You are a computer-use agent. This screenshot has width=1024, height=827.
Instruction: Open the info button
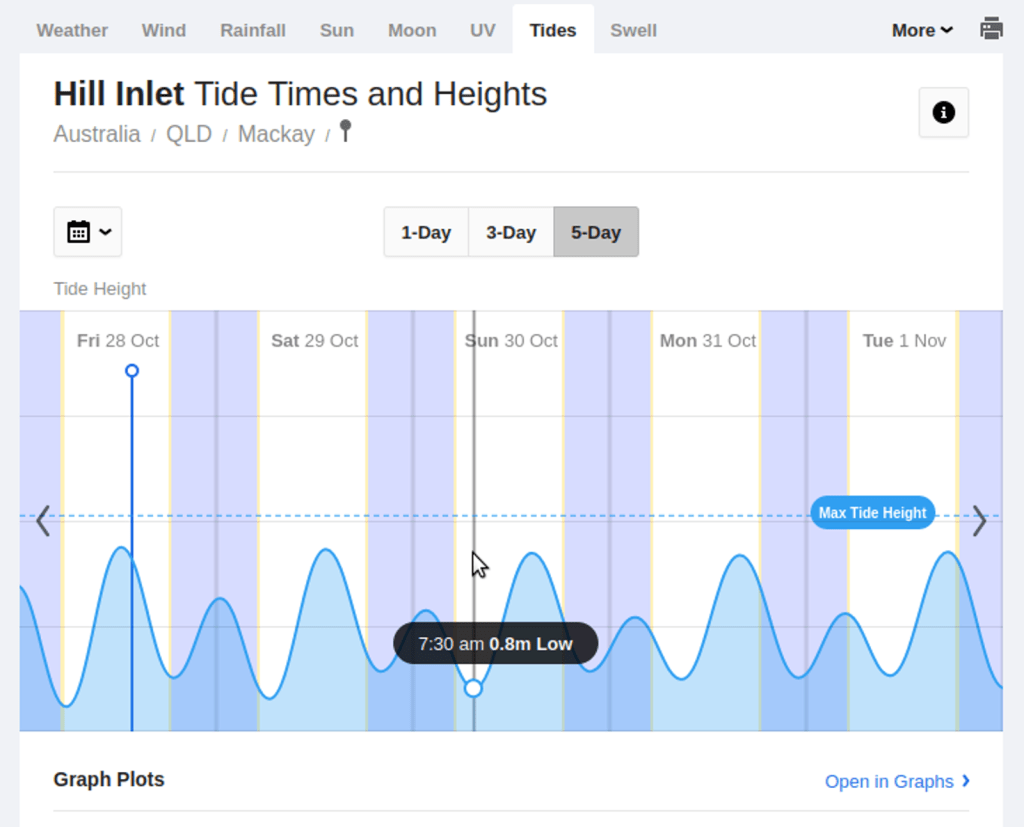(x=943, y=112)
